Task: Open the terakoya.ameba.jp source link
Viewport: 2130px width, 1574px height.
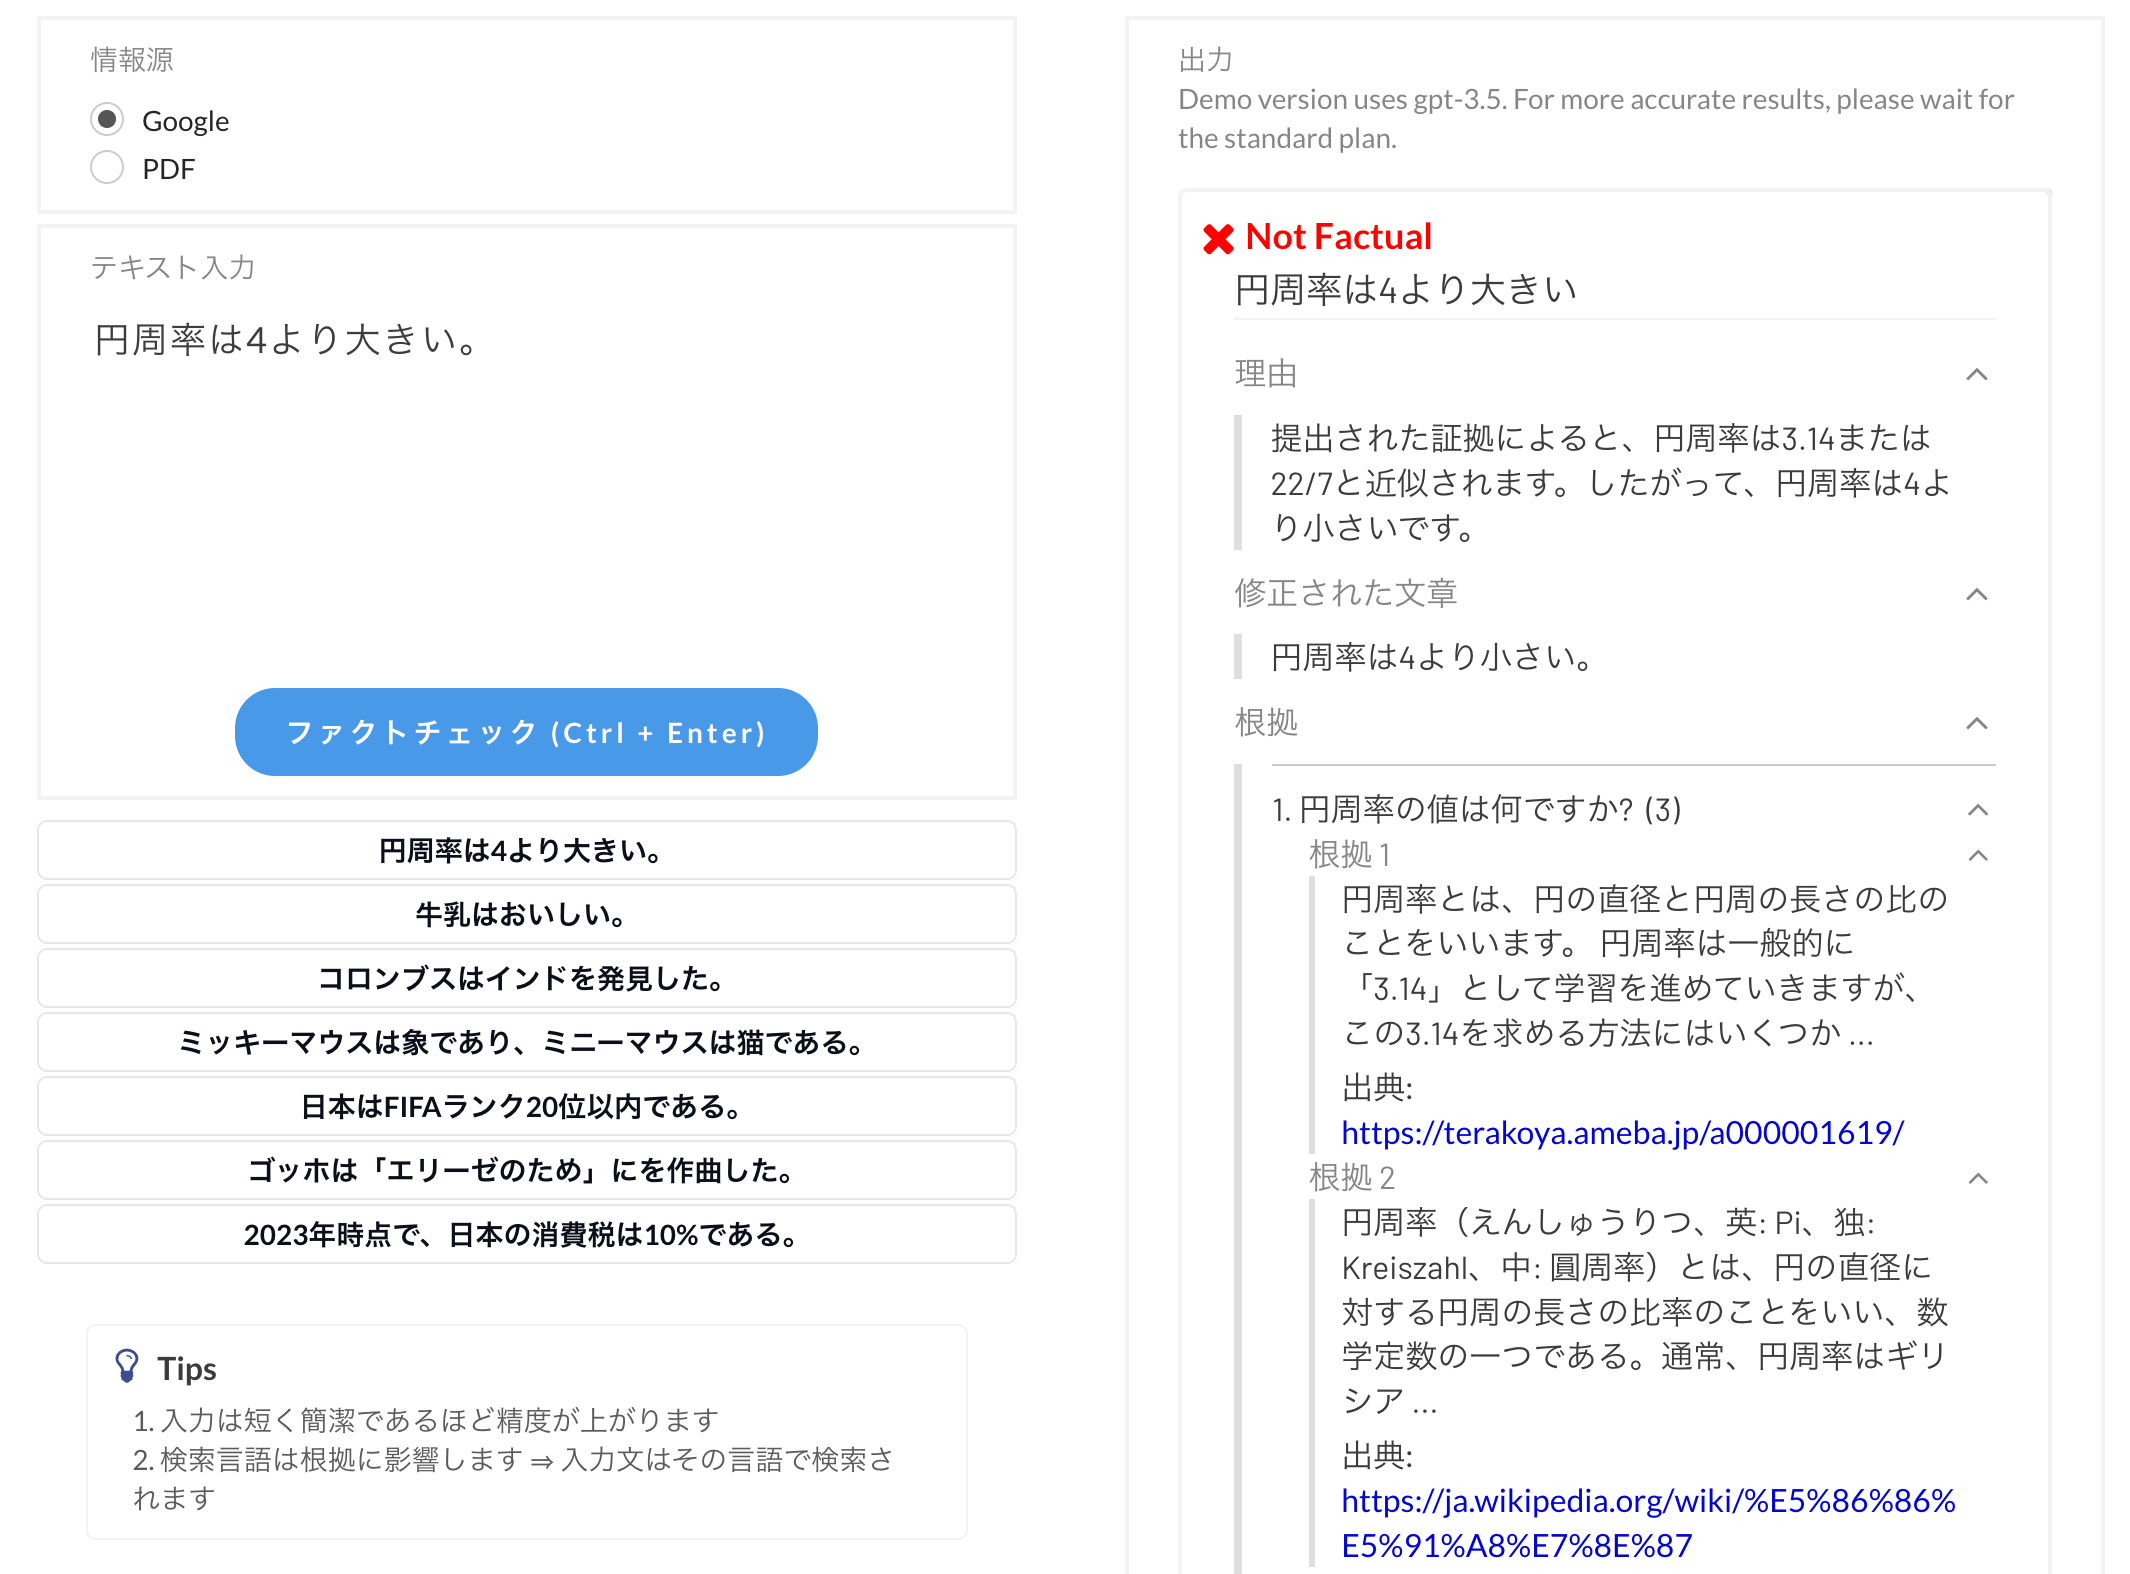Action: [x=1621, y=1134]
